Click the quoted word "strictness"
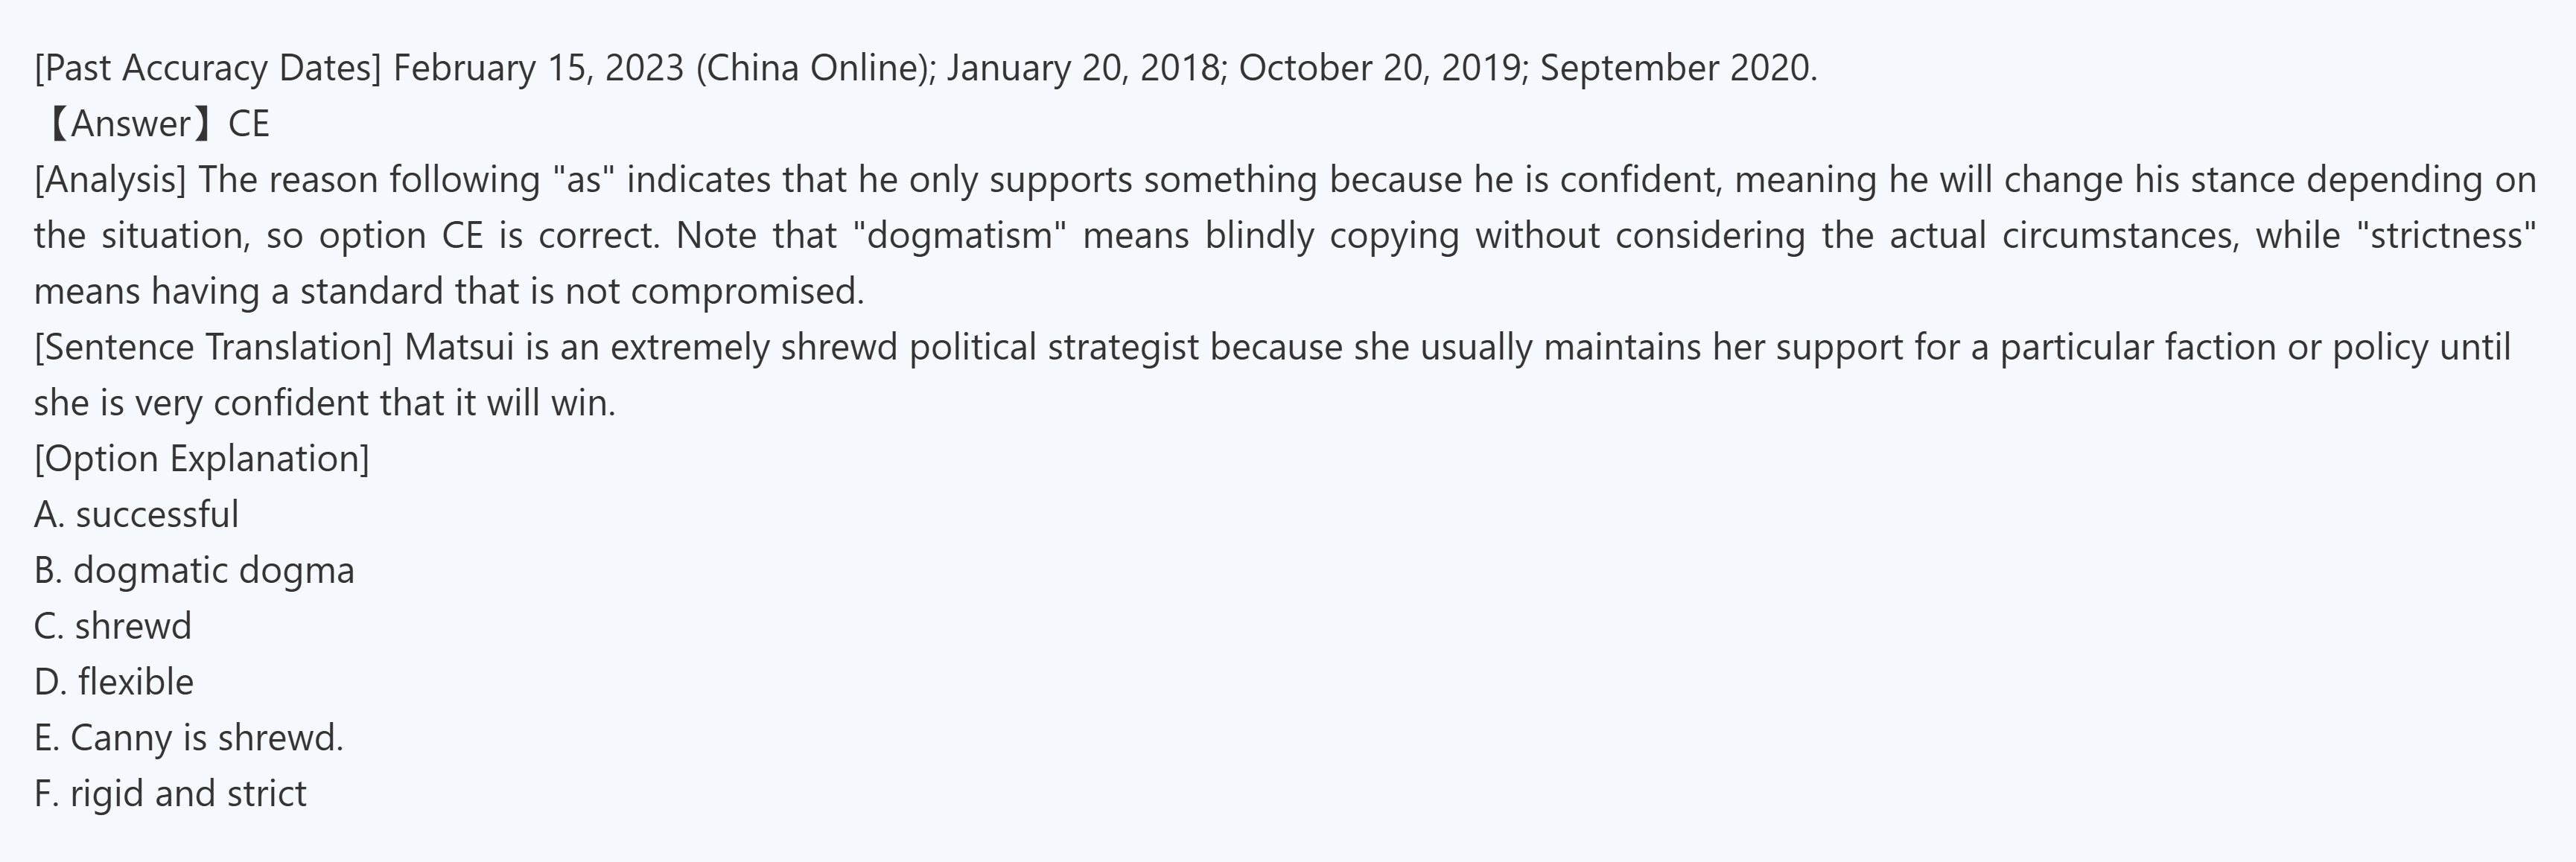This screenshot has width=2576, height=862. point(2453,236)
